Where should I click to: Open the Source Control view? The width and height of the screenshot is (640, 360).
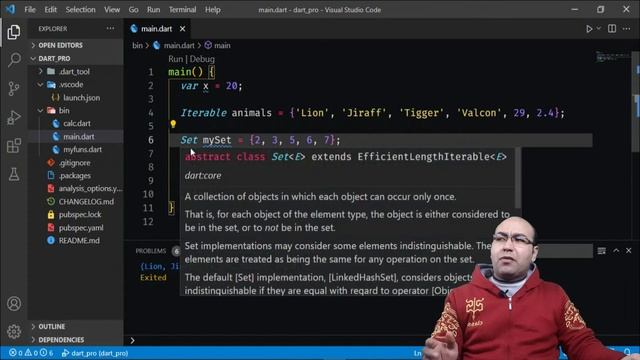14,88
